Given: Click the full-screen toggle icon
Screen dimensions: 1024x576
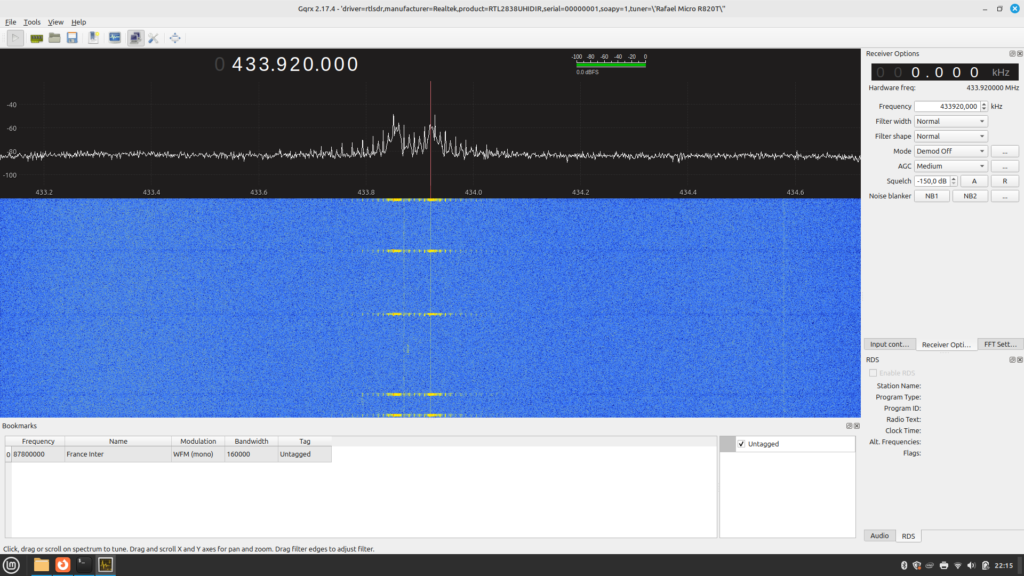Looking at the screenshot, I should tap(175, 38).
